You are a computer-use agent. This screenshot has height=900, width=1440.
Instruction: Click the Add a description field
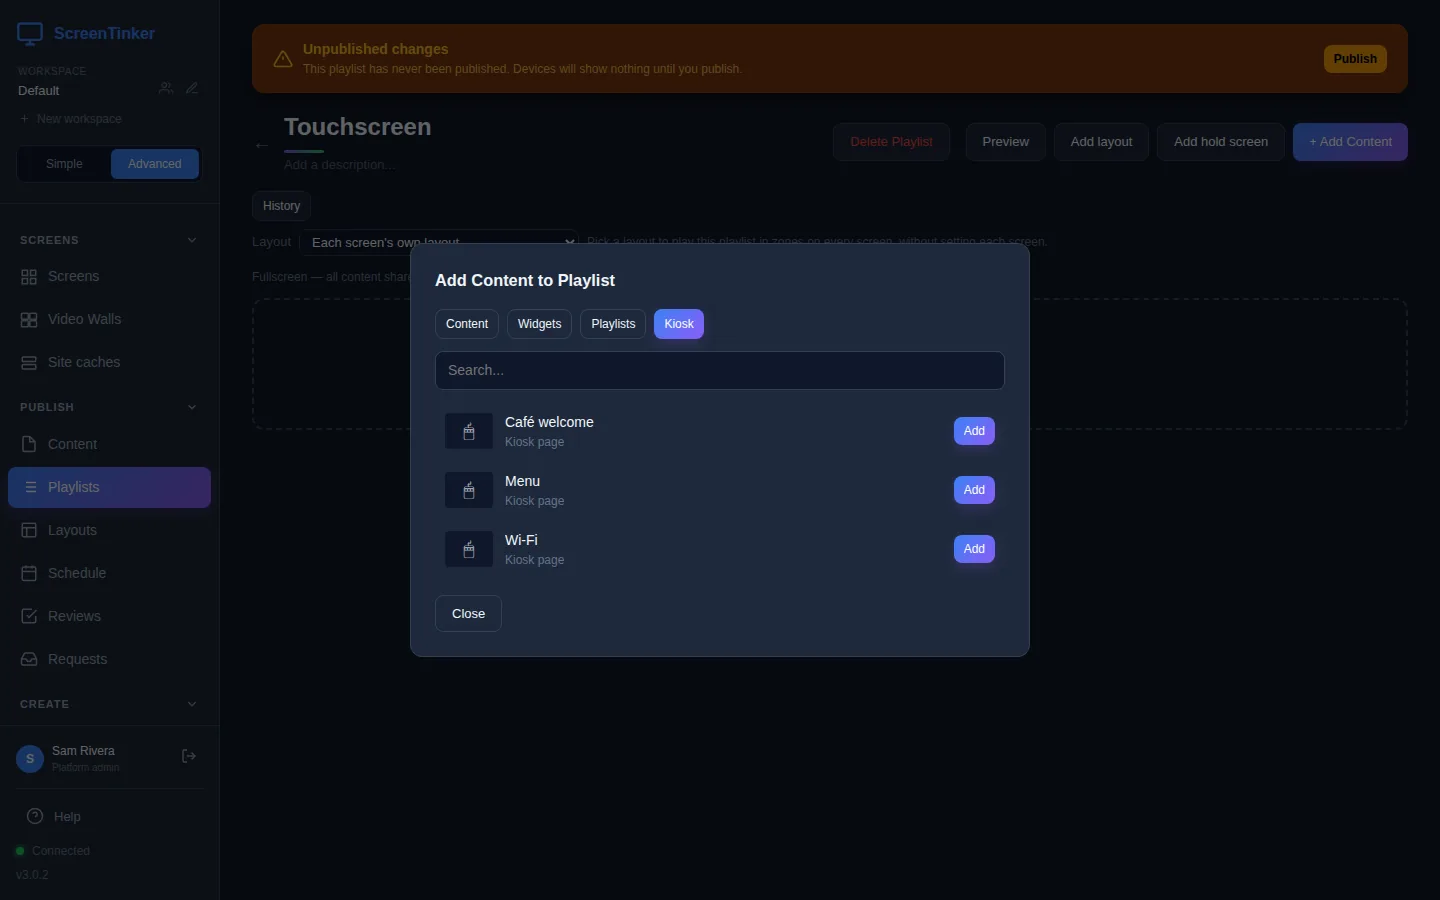point(339,165)
